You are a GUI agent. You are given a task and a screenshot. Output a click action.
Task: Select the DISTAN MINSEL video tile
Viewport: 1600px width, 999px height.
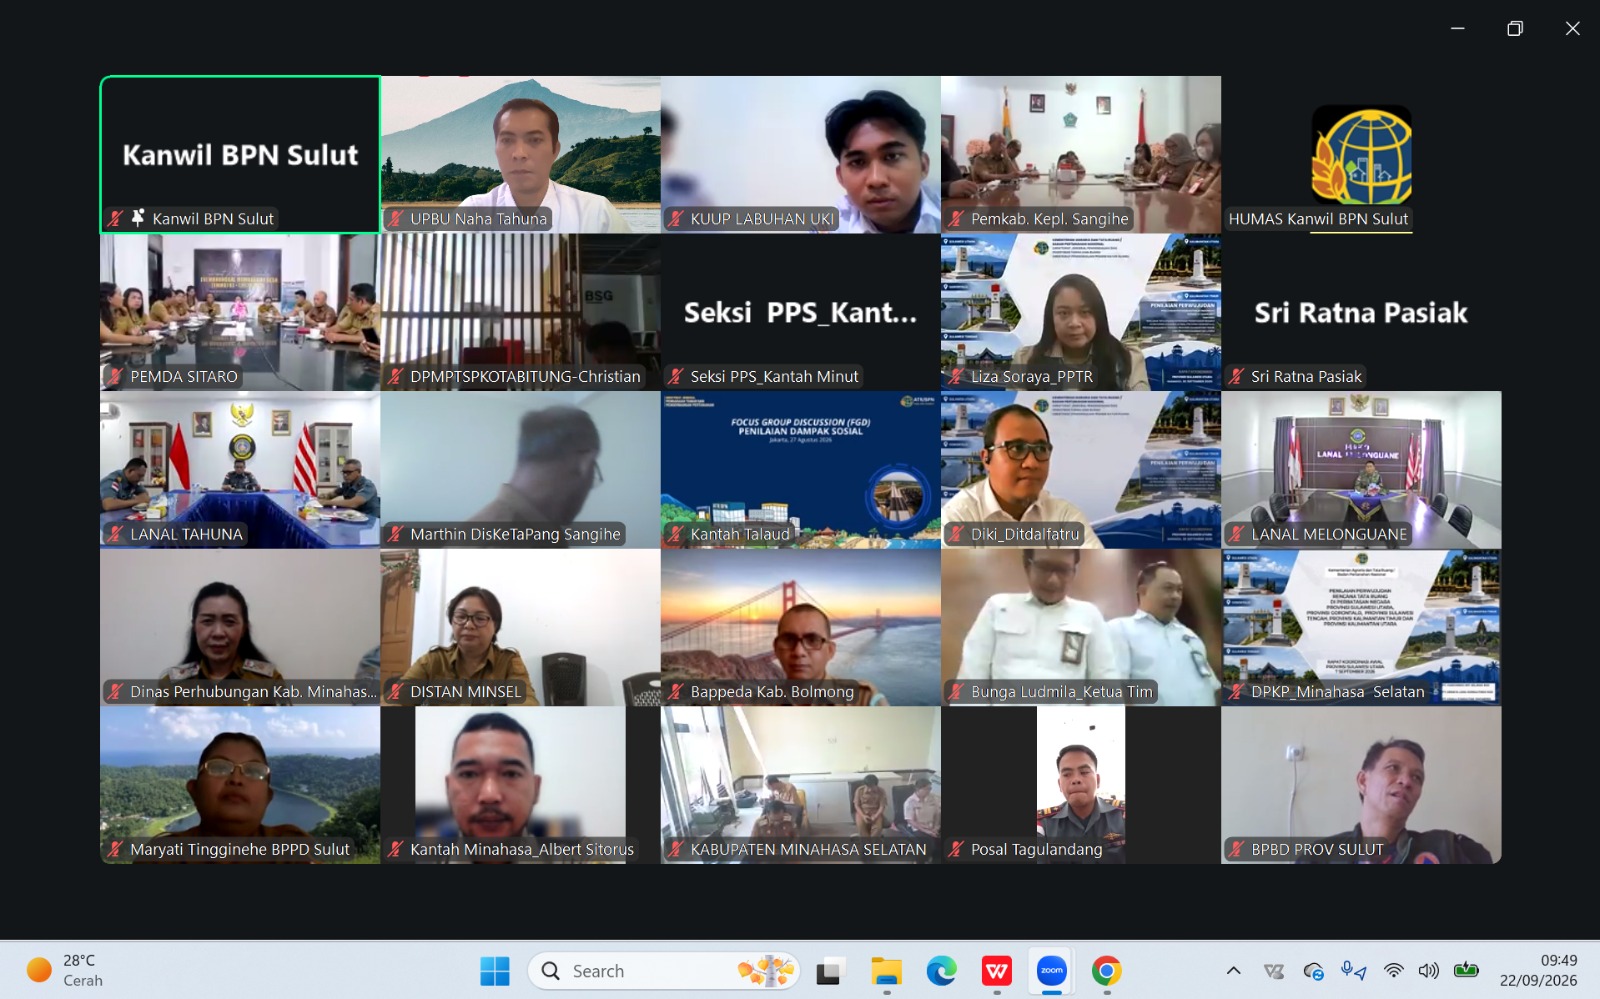(520, 627)
